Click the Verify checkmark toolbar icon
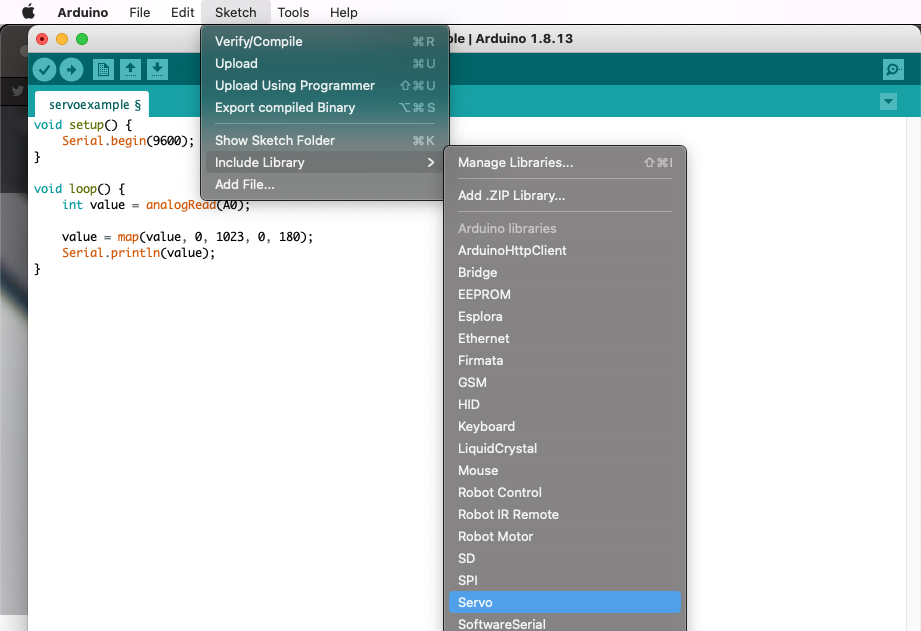The image size is (921, 631). [44, 69]
